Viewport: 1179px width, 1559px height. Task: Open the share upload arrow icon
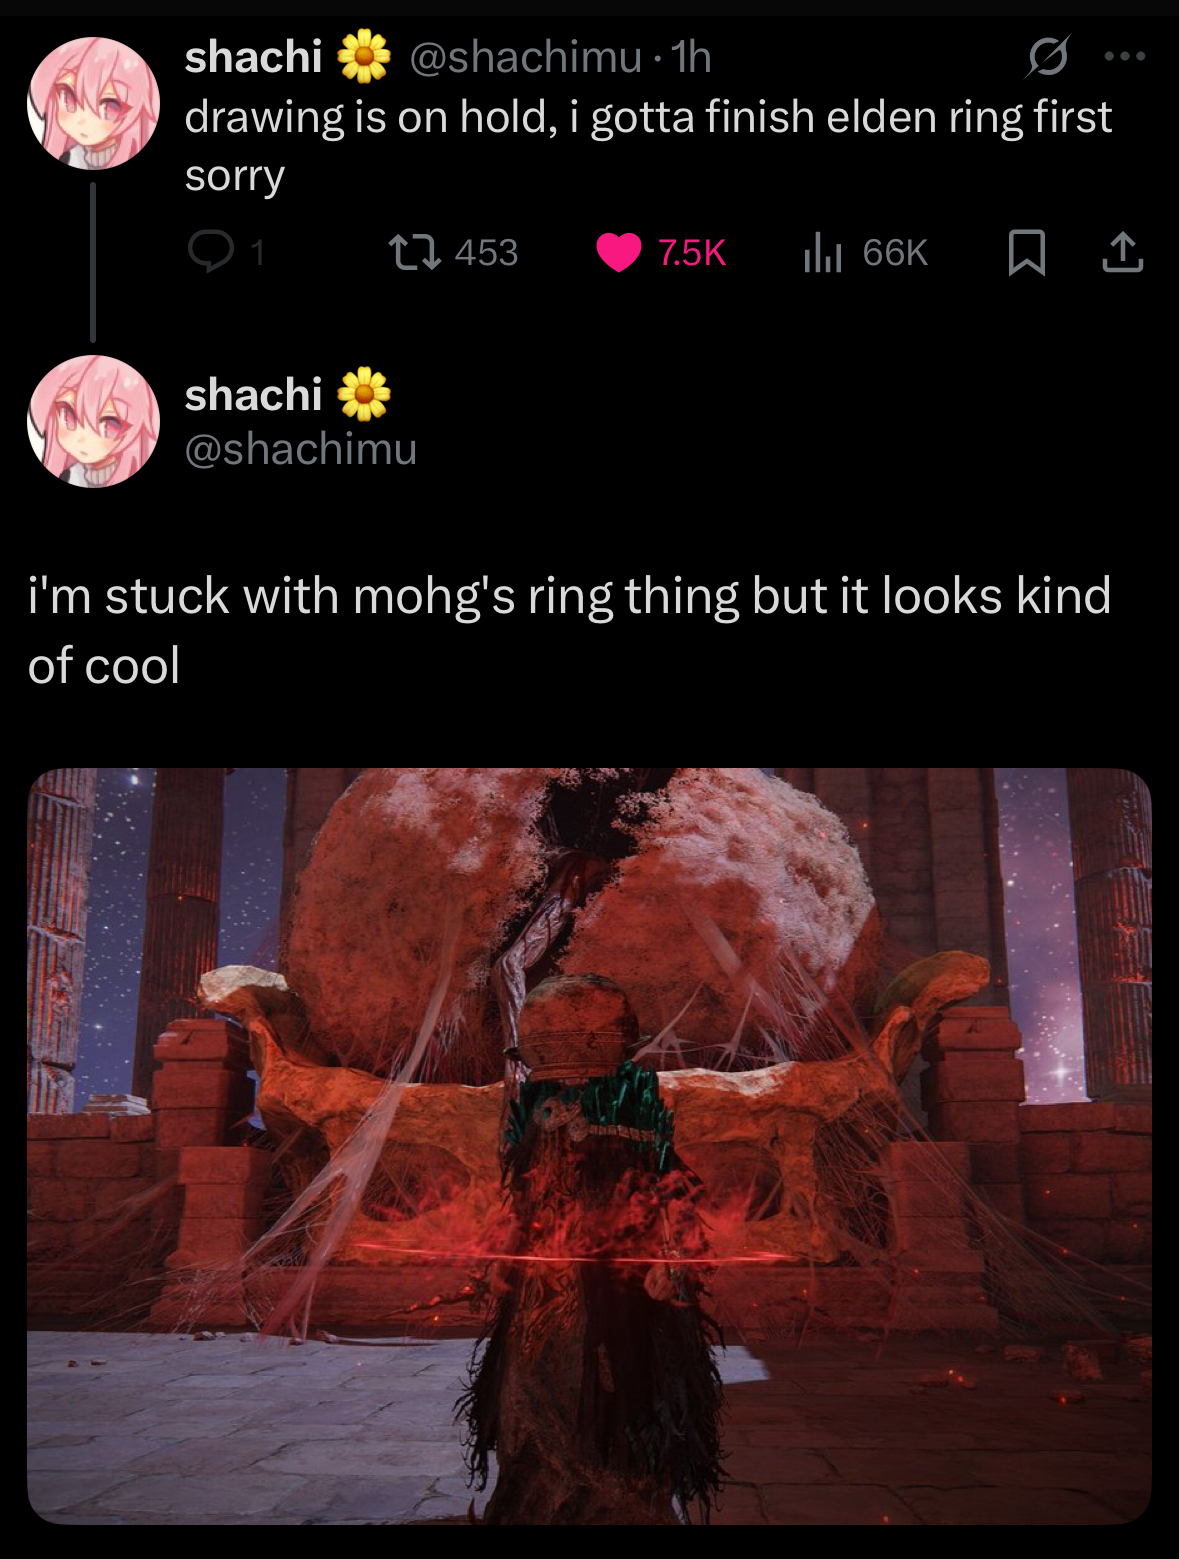coord(1122,252)
